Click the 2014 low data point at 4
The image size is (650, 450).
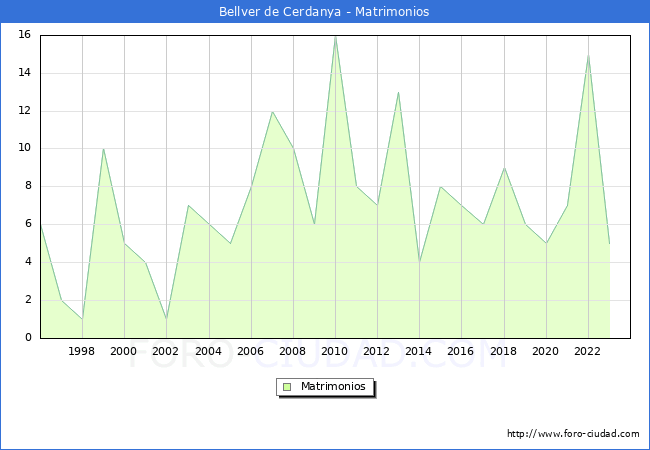coord(420,262)
